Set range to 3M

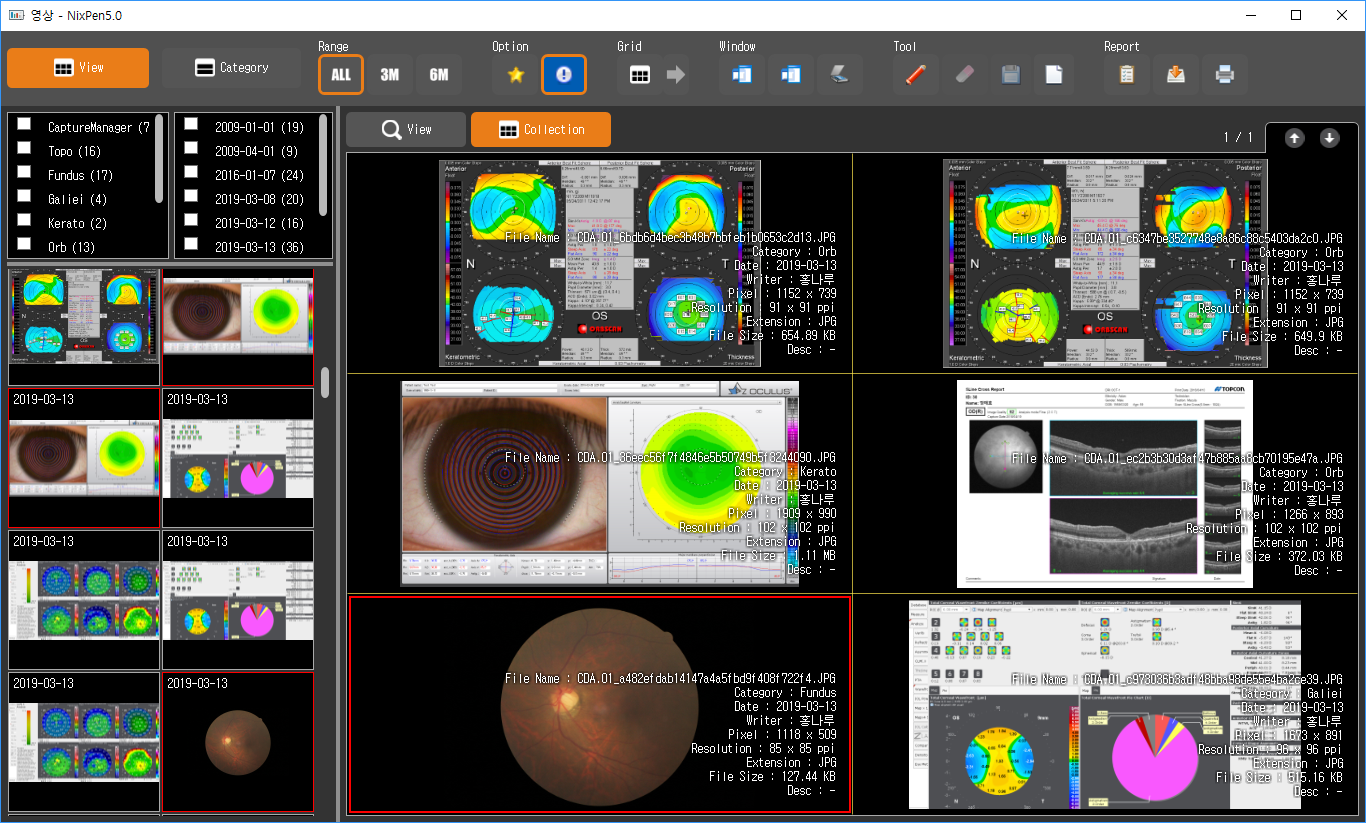tap(389, 75)
